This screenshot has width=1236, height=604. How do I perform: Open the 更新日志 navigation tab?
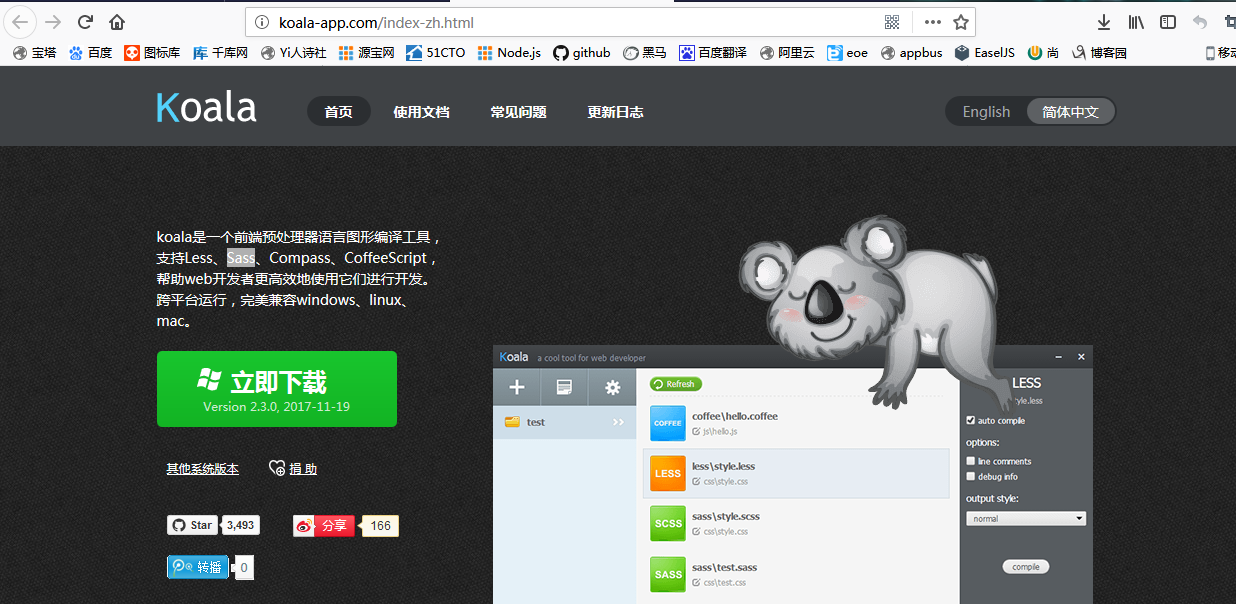pos(615,112)
